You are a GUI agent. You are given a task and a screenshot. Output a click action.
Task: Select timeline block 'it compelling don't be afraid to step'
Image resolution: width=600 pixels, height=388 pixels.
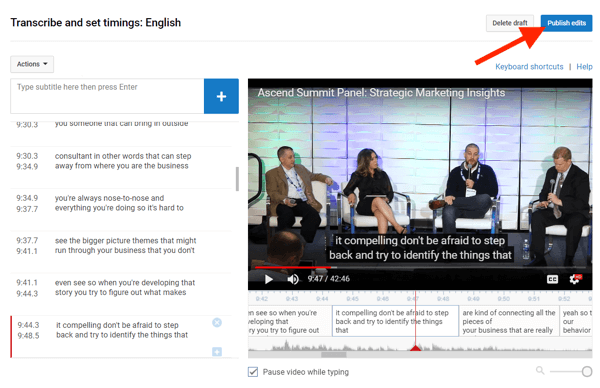click(x=395, y=321)
